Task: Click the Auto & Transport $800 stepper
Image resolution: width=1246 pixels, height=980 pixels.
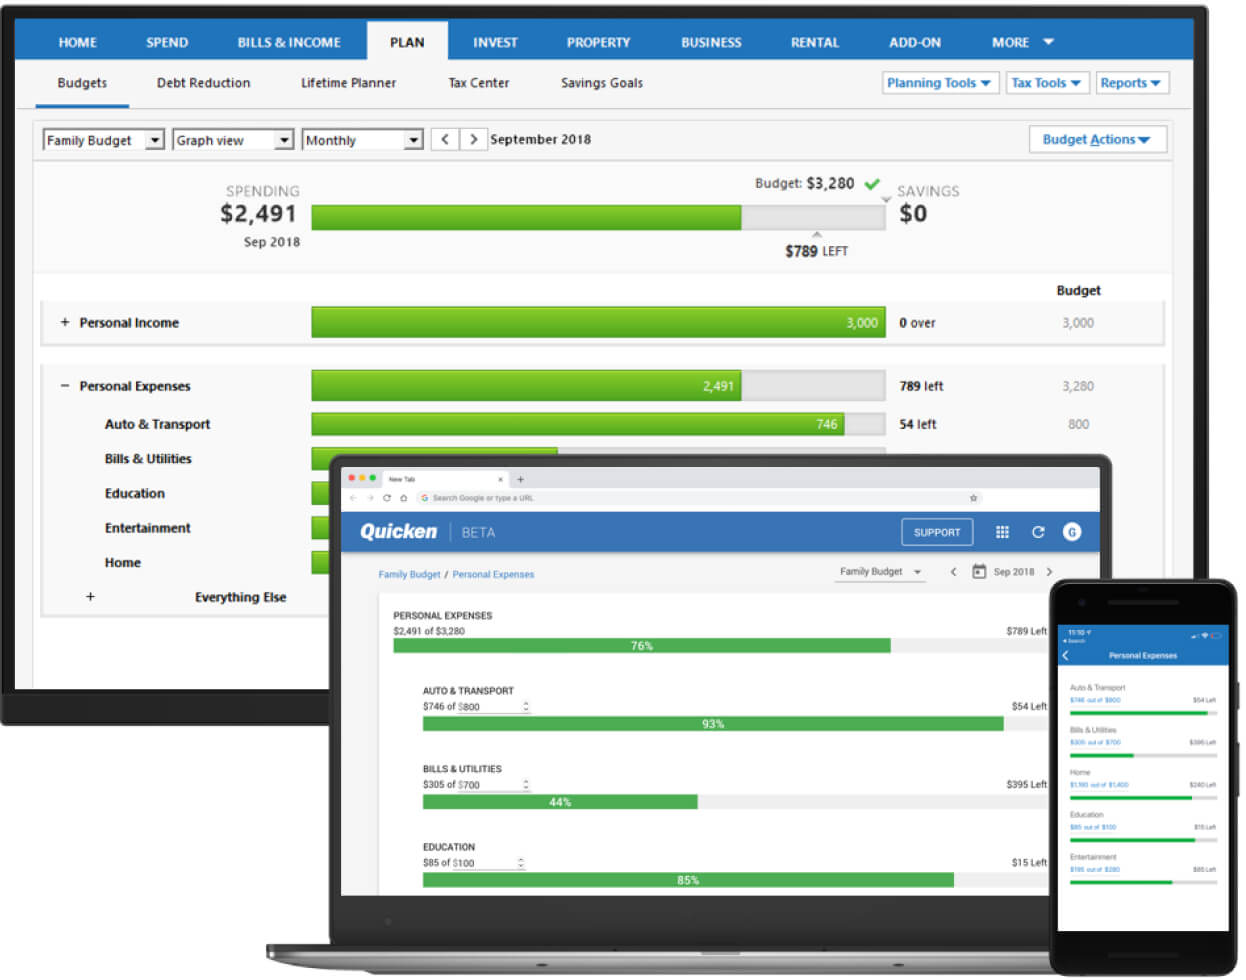Action: (x=526, y=706)
